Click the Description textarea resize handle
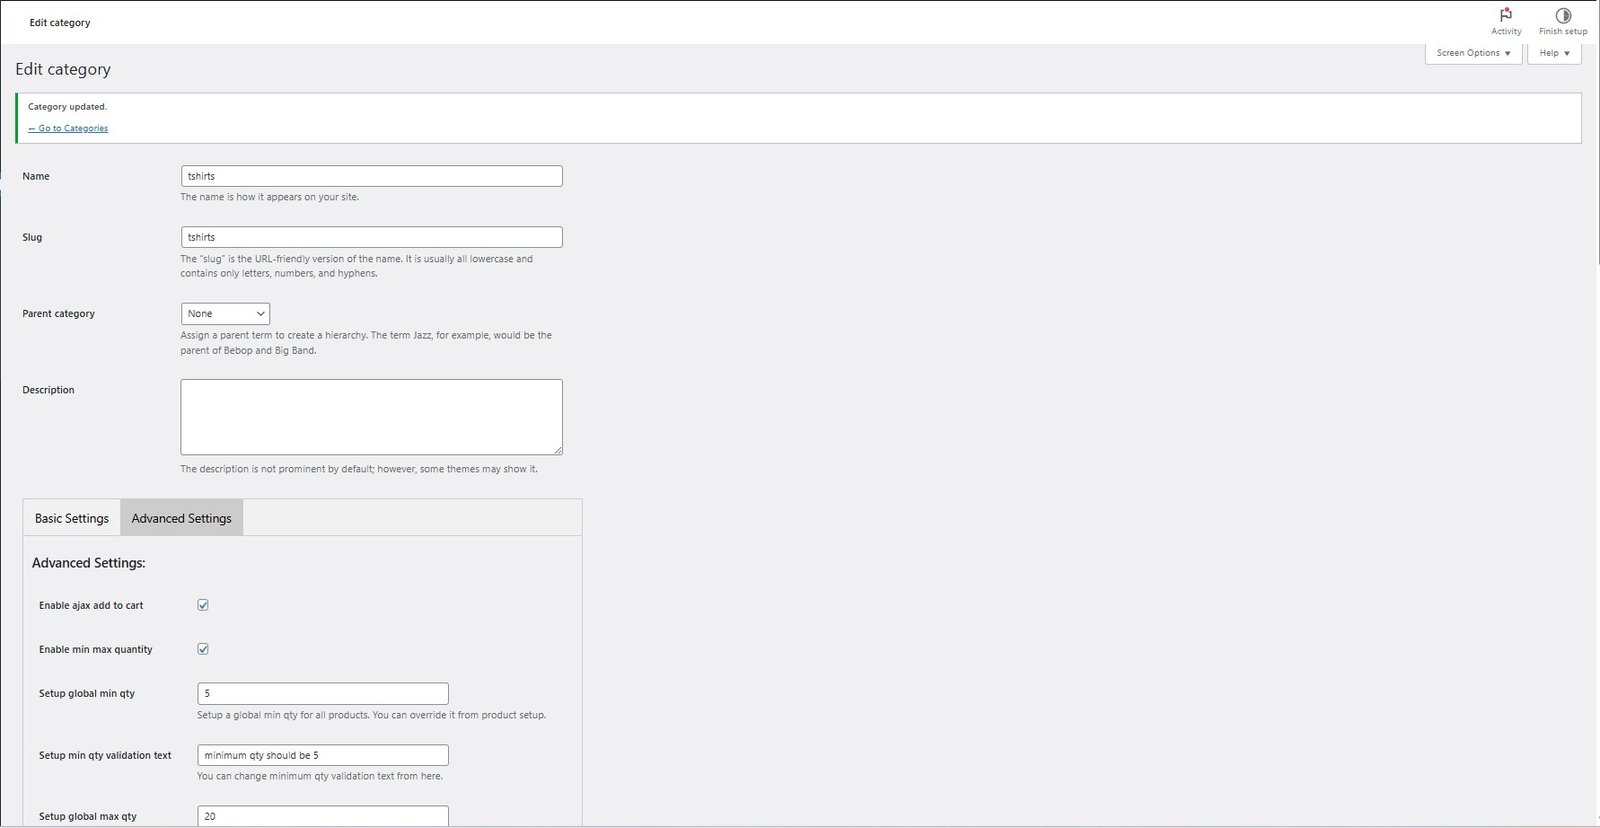The height and width of the screenshot is (828, 1600). [x=558, y=450]
